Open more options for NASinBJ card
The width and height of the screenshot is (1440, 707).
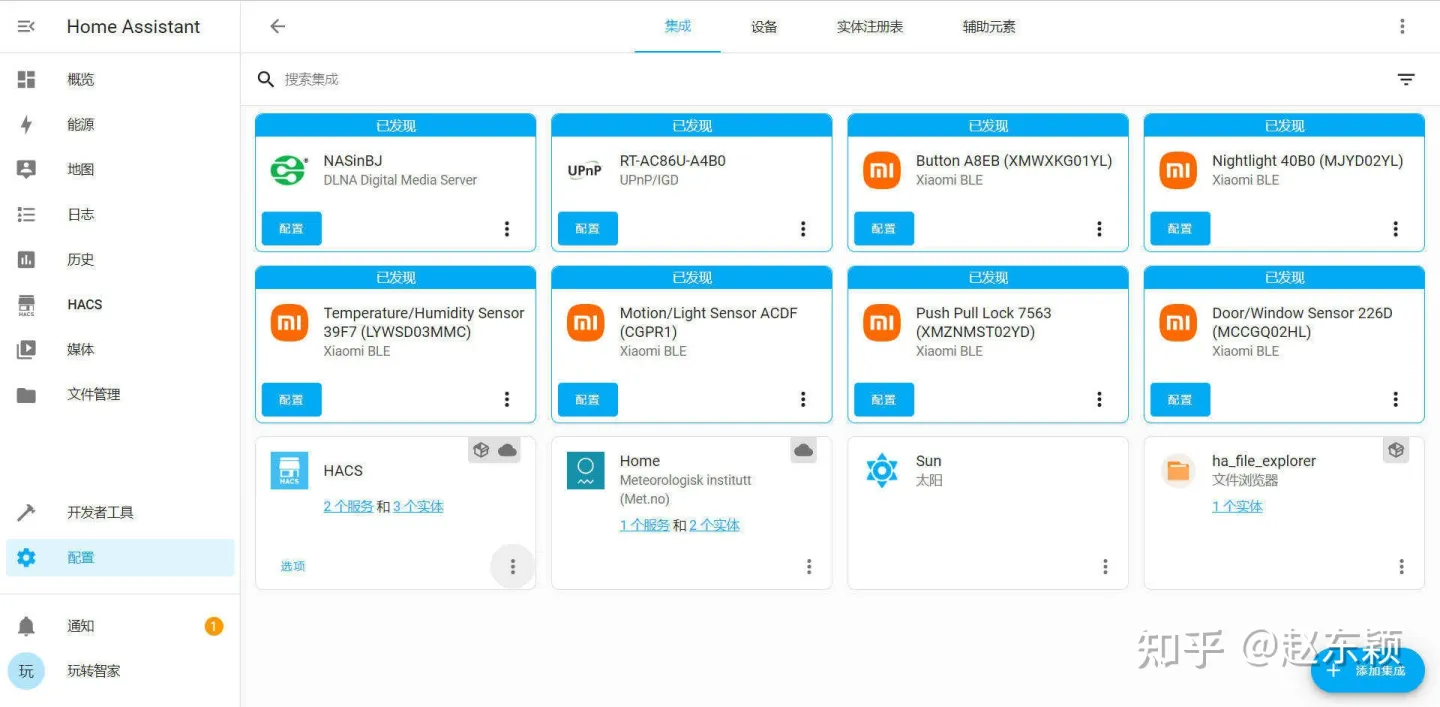[x=507, y=229]
